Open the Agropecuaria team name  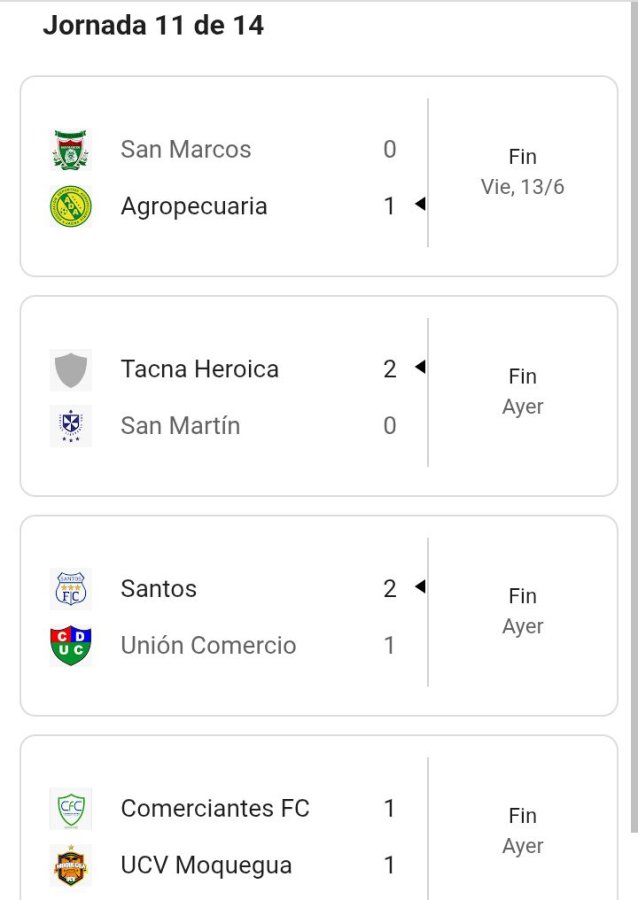point(194,206)
